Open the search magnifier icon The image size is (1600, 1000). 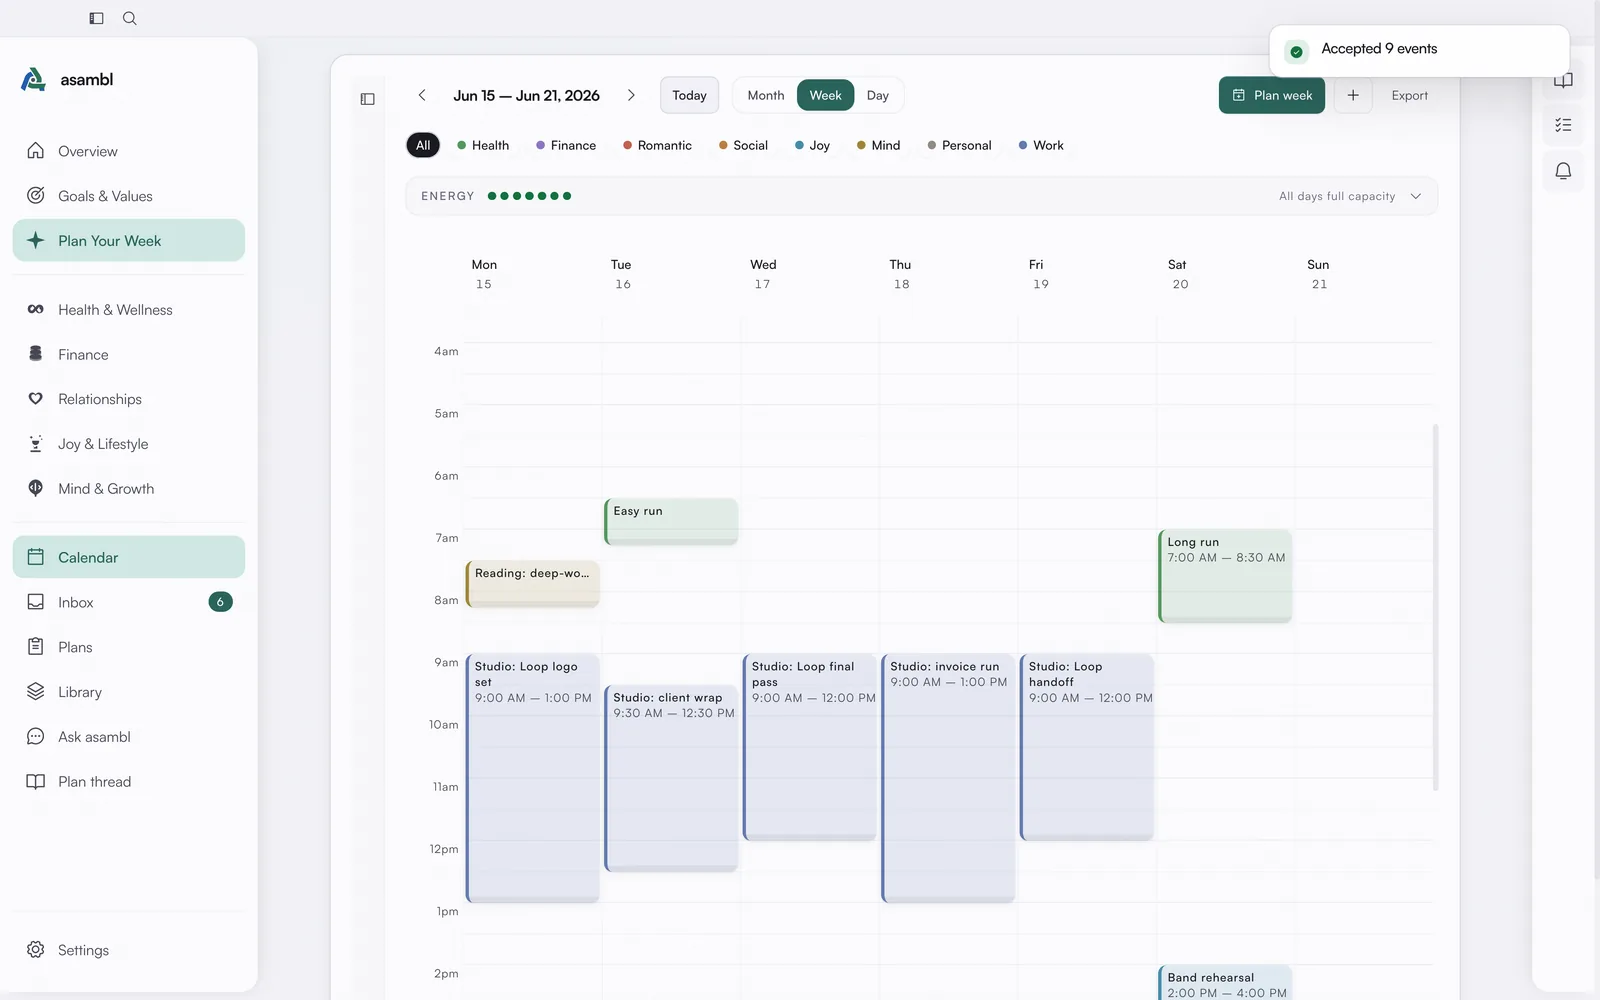[130, 18]
